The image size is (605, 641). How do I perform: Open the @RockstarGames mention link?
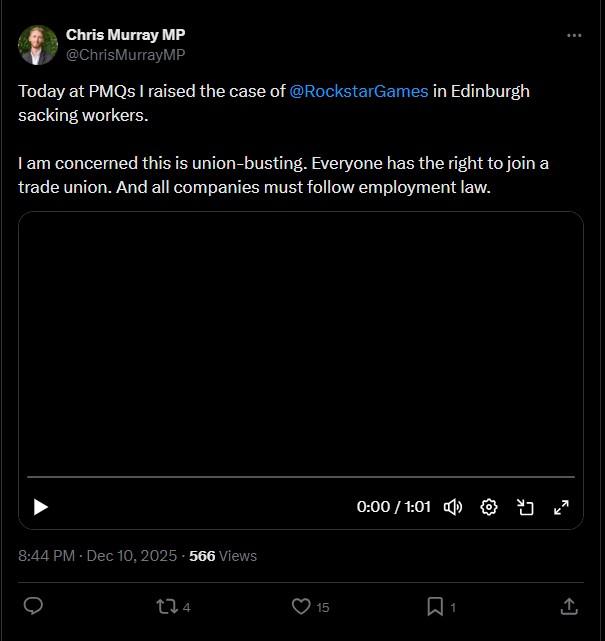pyautogui.click(x=359, y=91)
